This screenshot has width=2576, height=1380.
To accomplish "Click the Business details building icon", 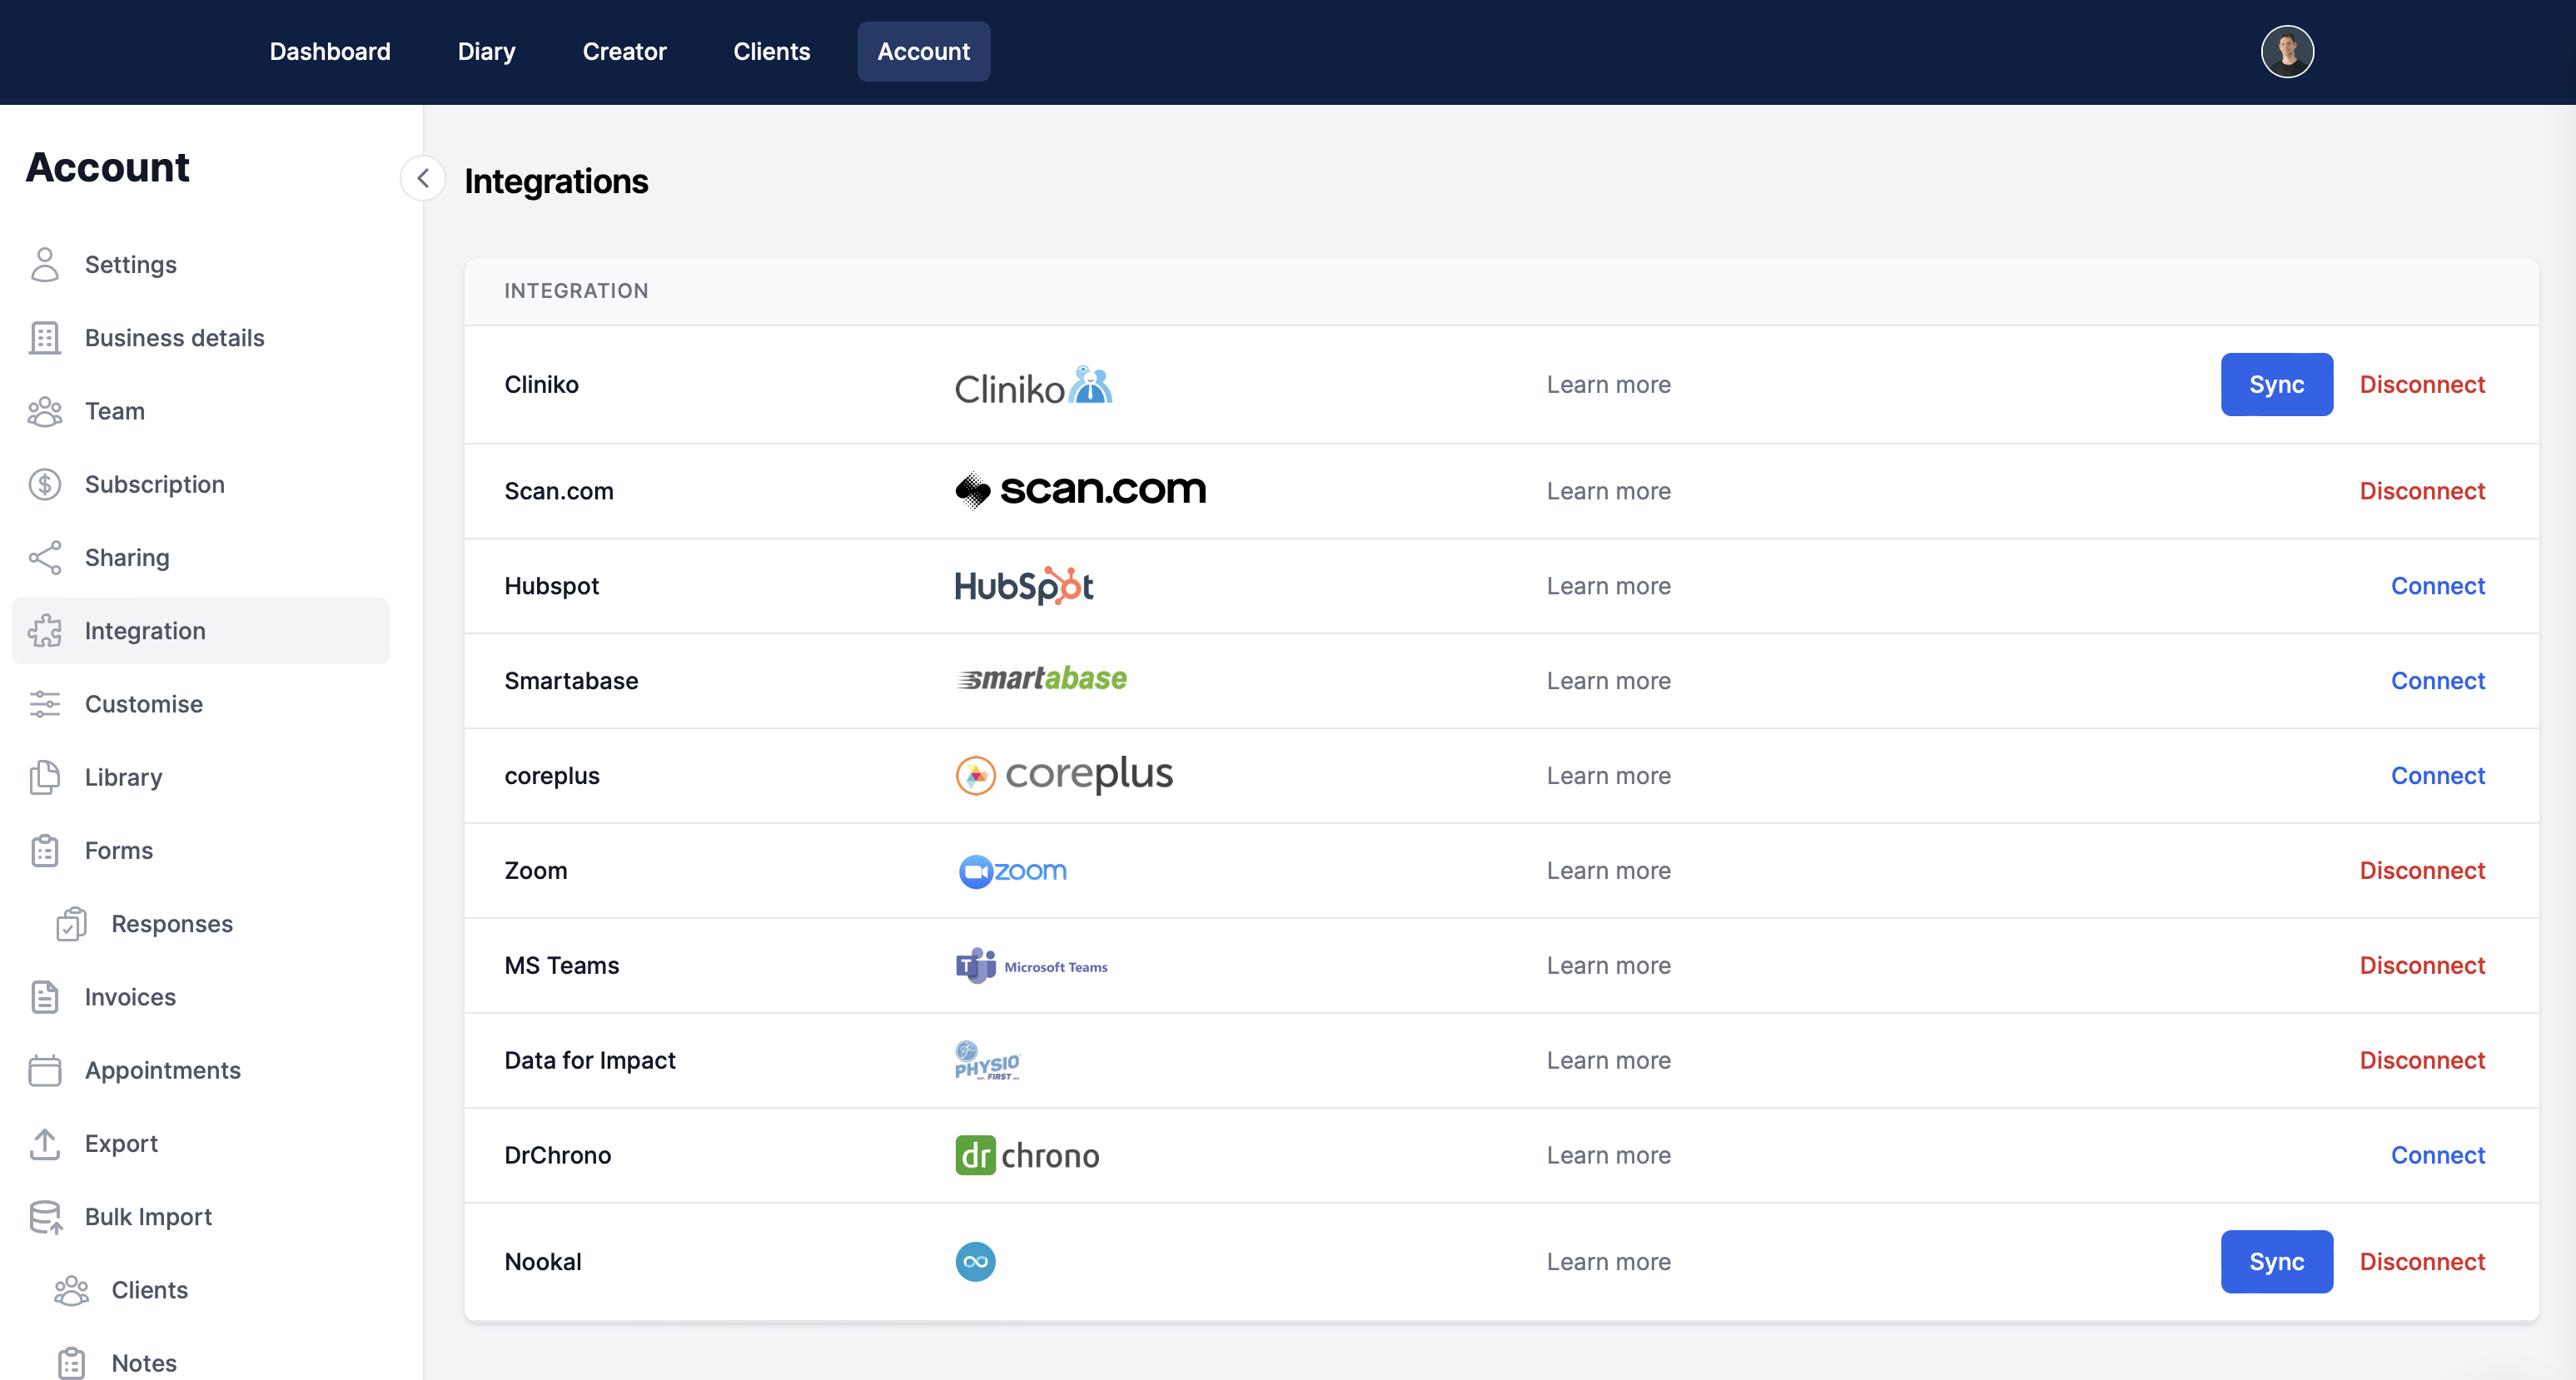I will click(45, 338).
